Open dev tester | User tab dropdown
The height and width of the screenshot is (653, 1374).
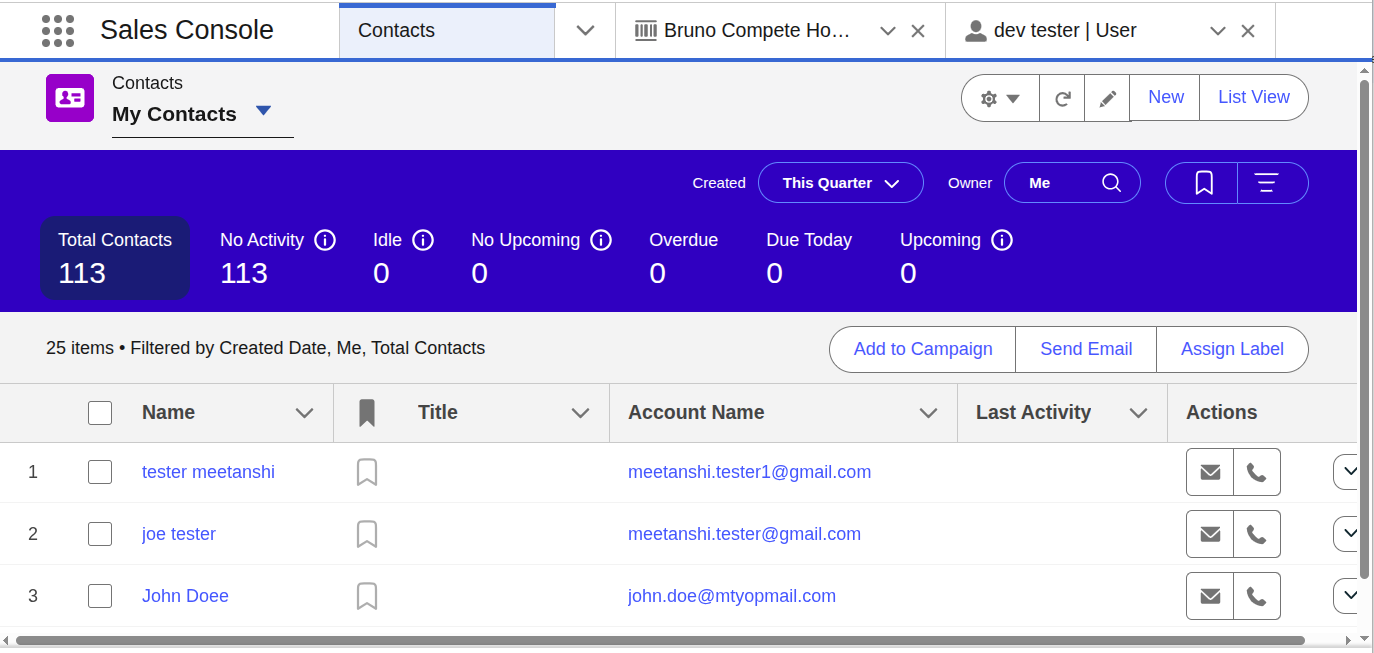click(x=1217, y=31)
